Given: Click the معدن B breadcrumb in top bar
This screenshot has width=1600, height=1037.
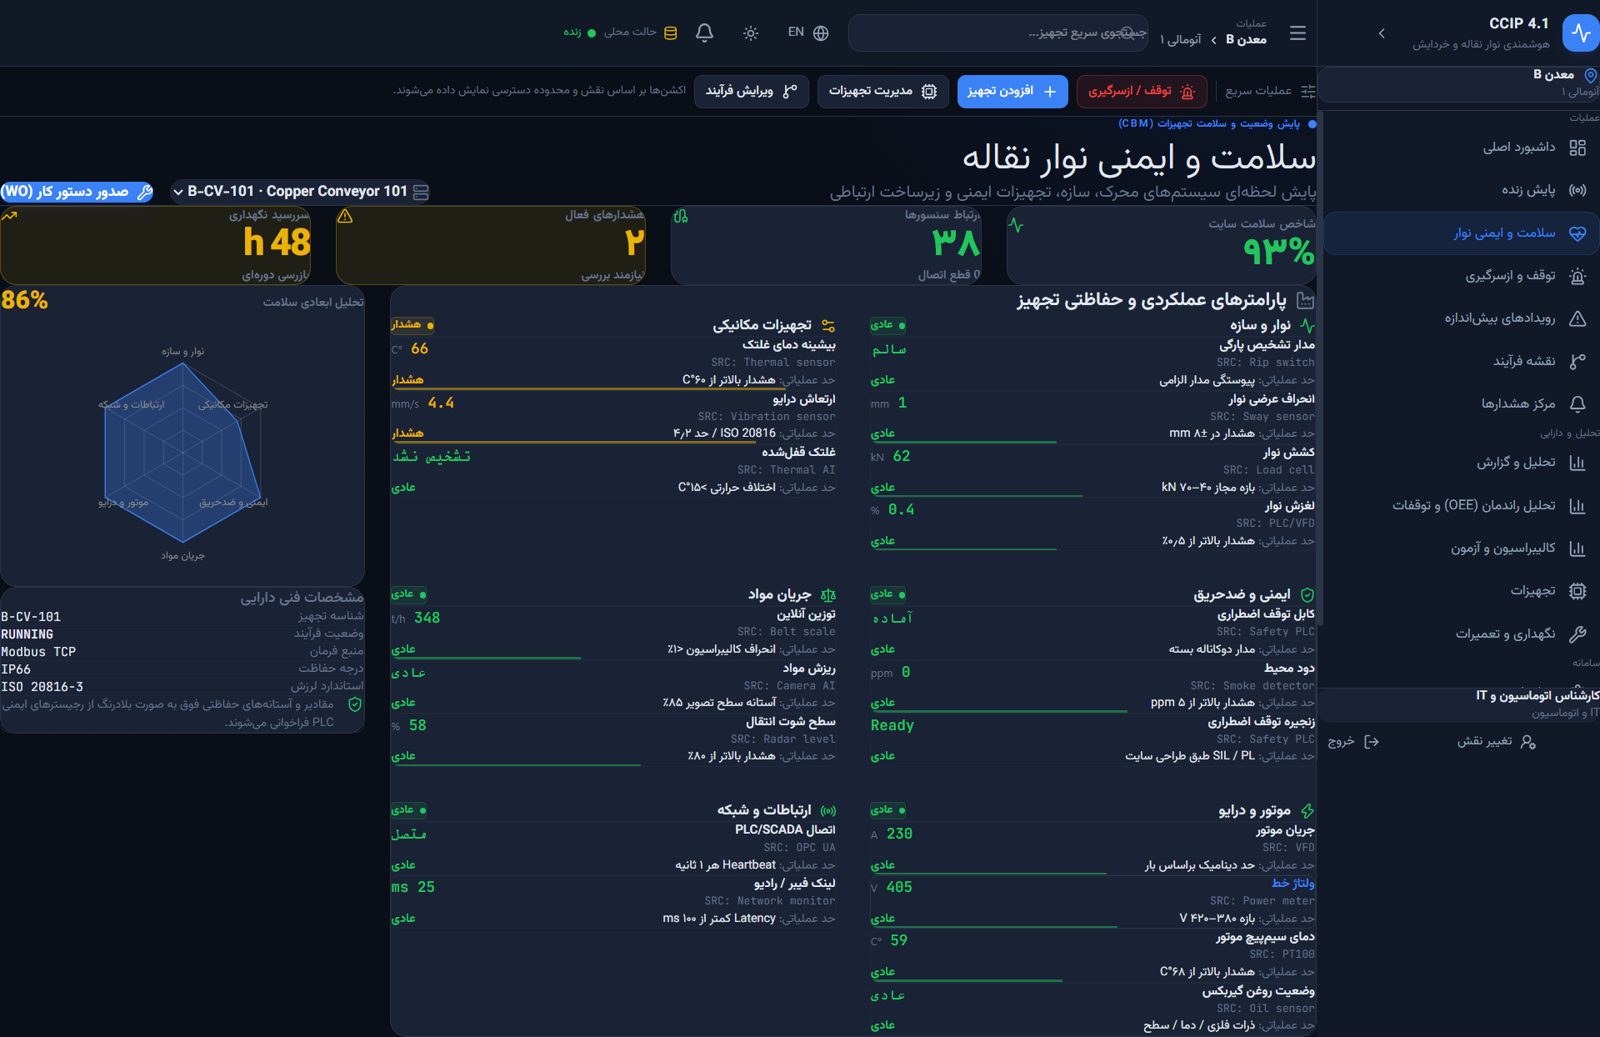Looking at the screenshot, I should 1246,40.
